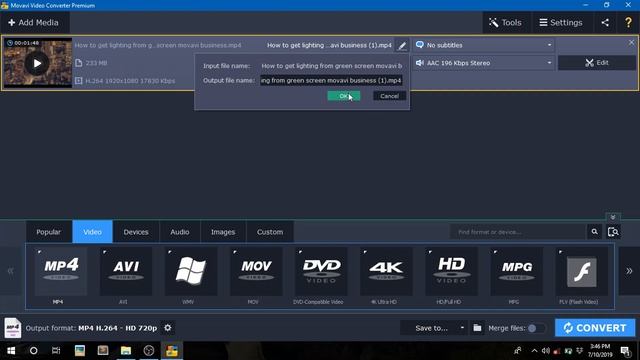Toggle the Merge files switch
Screen dimensions: 640x360
(536, 328)
